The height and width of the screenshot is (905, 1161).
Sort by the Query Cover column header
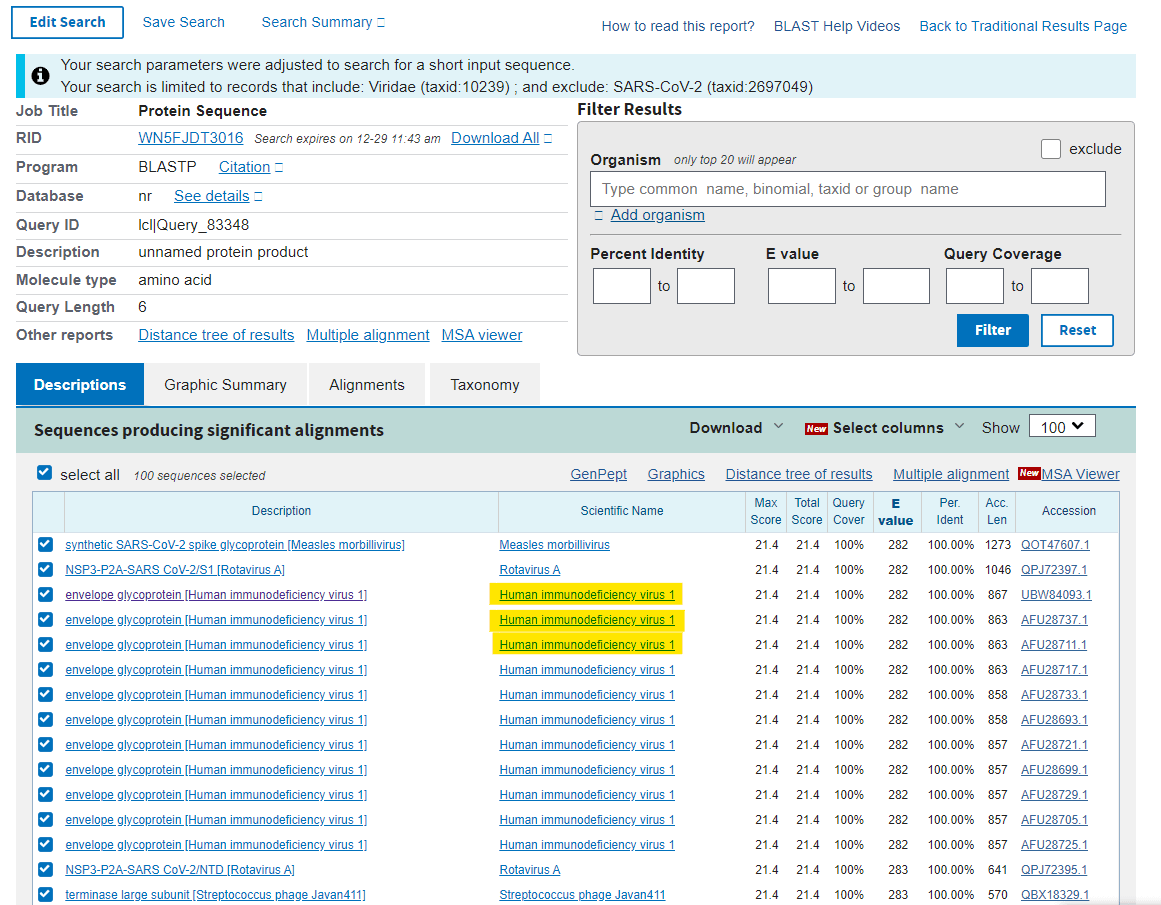coord(849,511)
